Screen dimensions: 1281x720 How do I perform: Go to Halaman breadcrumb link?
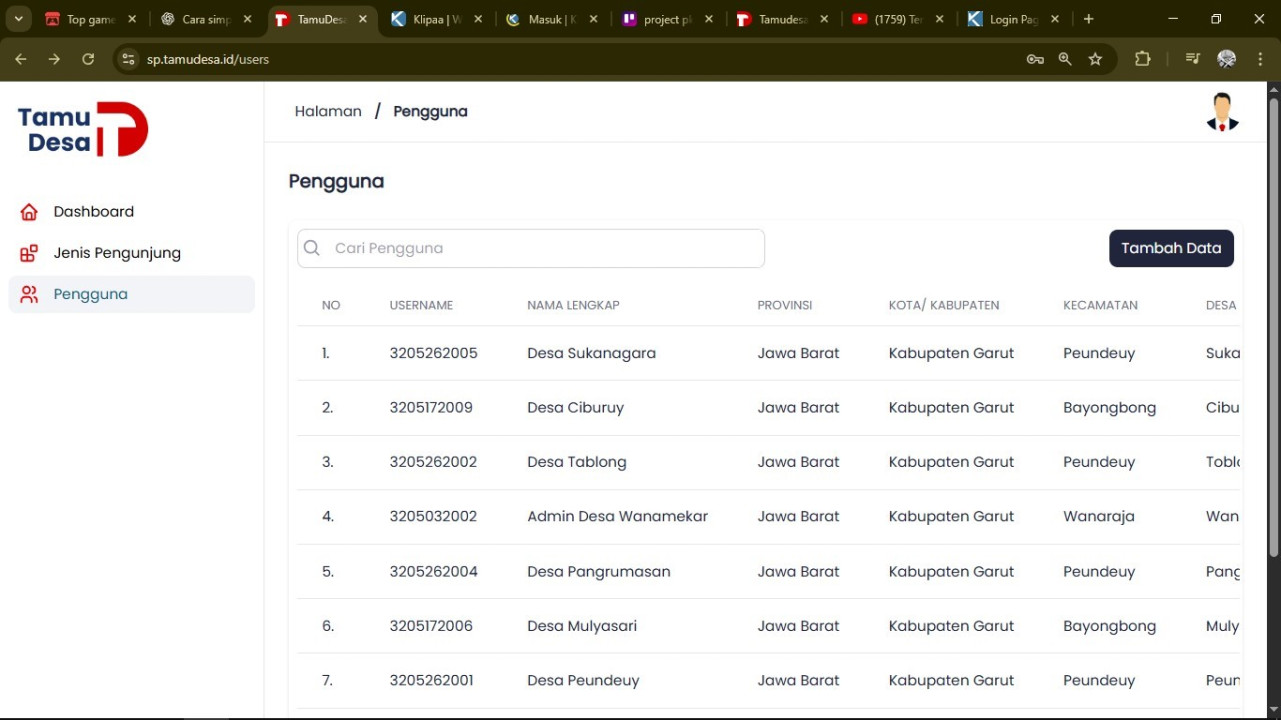(x=328, y=111)
